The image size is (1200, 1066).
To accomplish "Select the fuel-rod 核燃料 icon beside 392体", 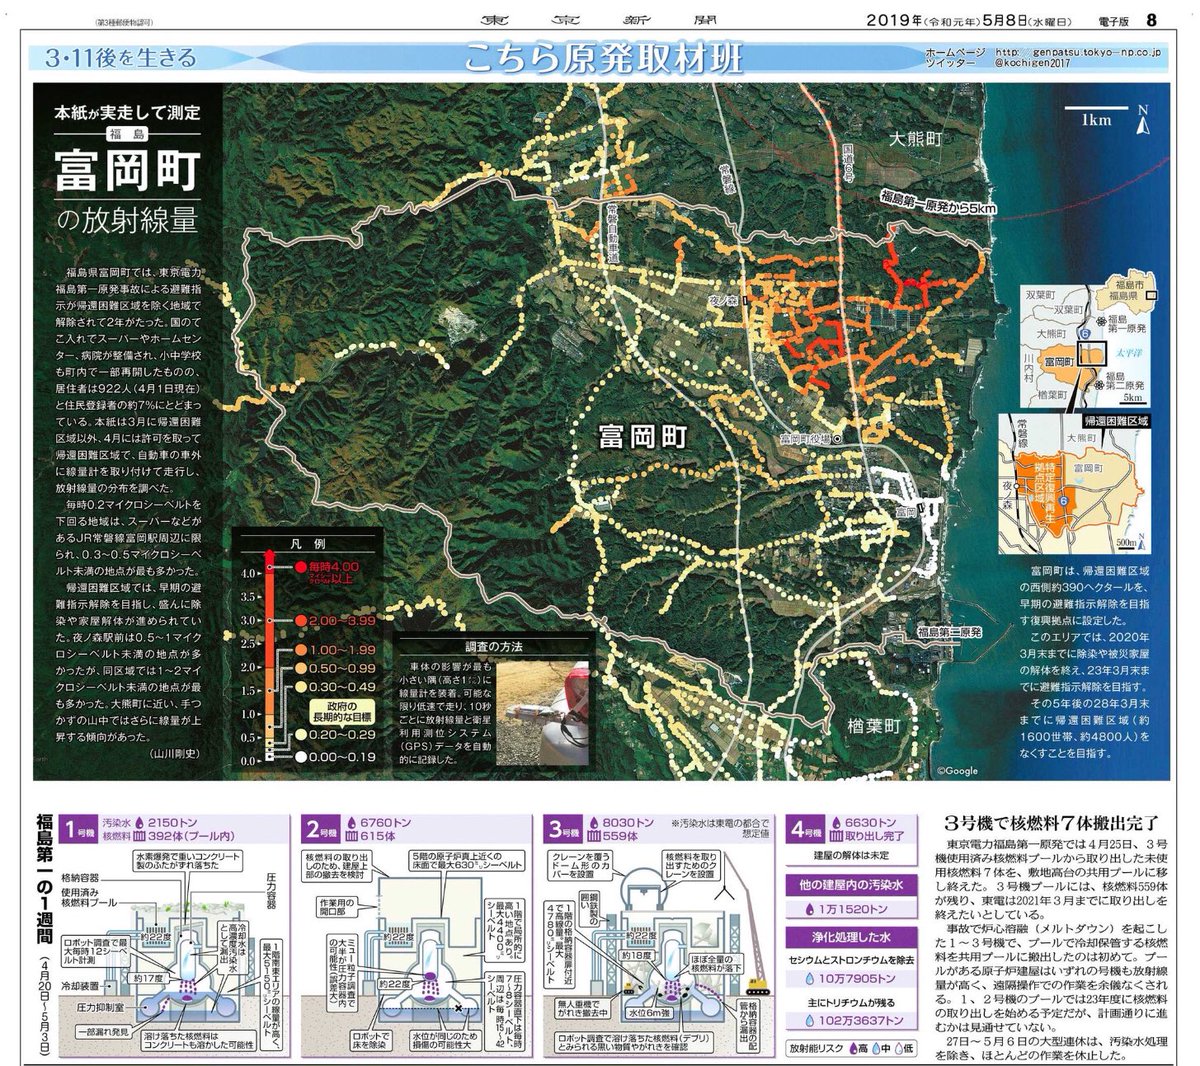I will click(140, 836).
